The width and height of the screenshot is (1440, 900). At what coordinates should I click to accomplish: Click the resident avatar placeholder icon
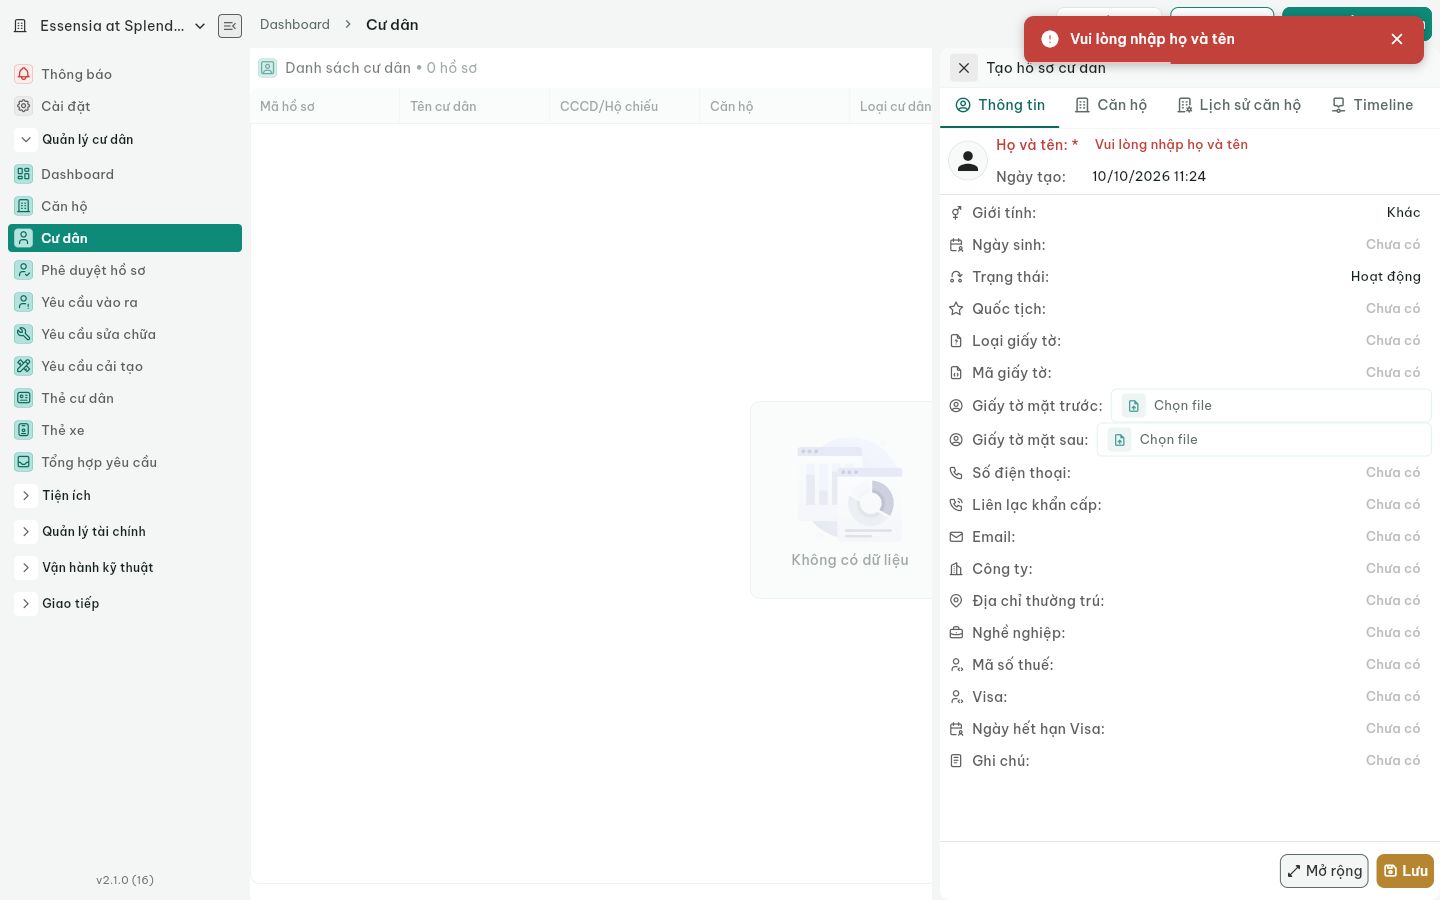point(968,161)
